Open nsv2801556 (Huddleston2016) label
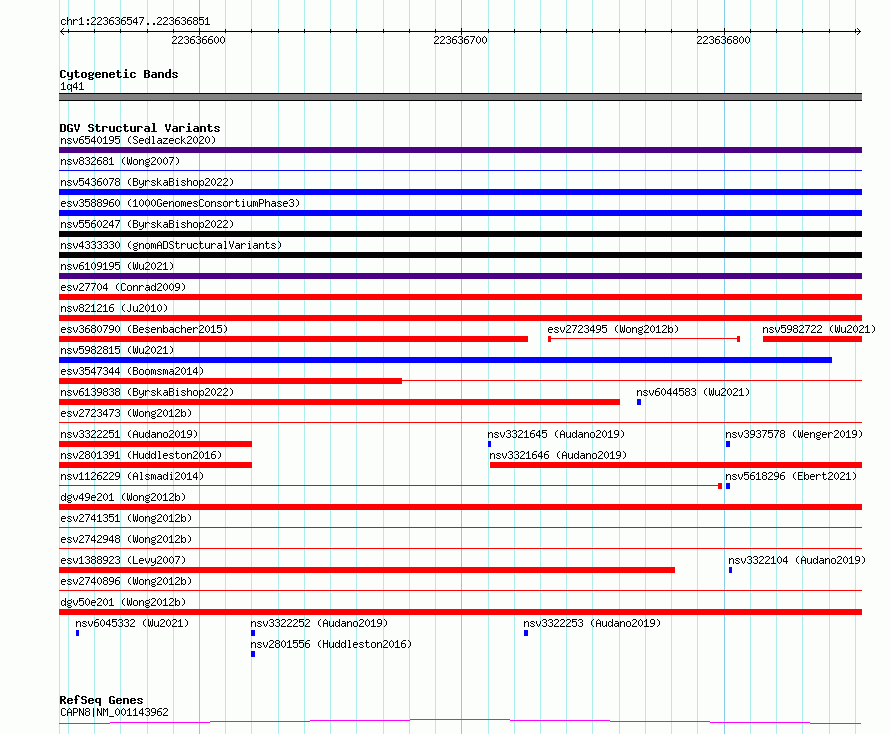890x734 pixels. 331,644
